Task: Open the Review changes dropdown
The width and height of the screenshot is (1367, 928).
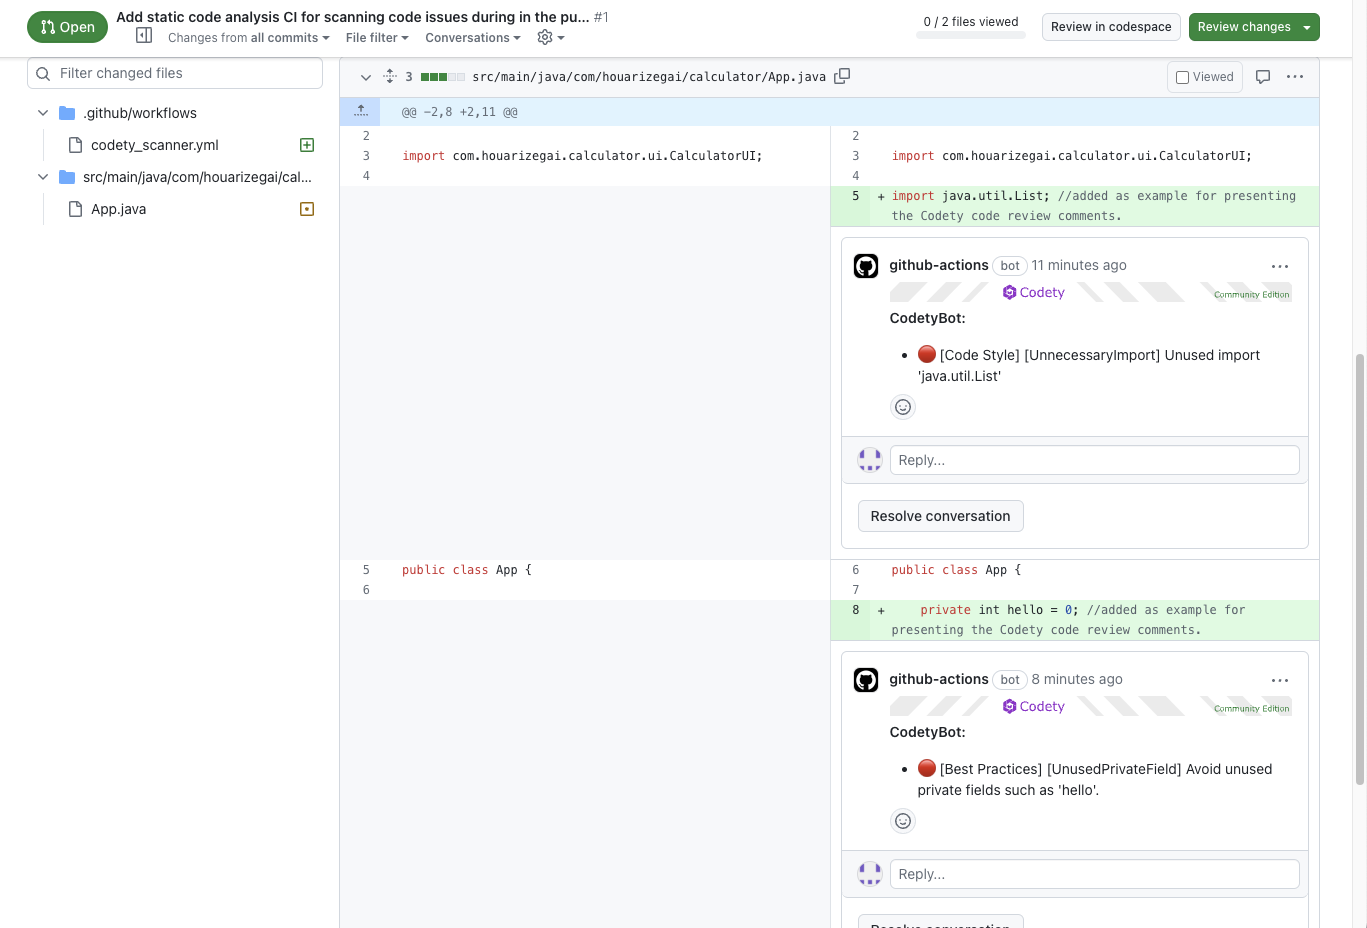Action: coord(1254,27)
